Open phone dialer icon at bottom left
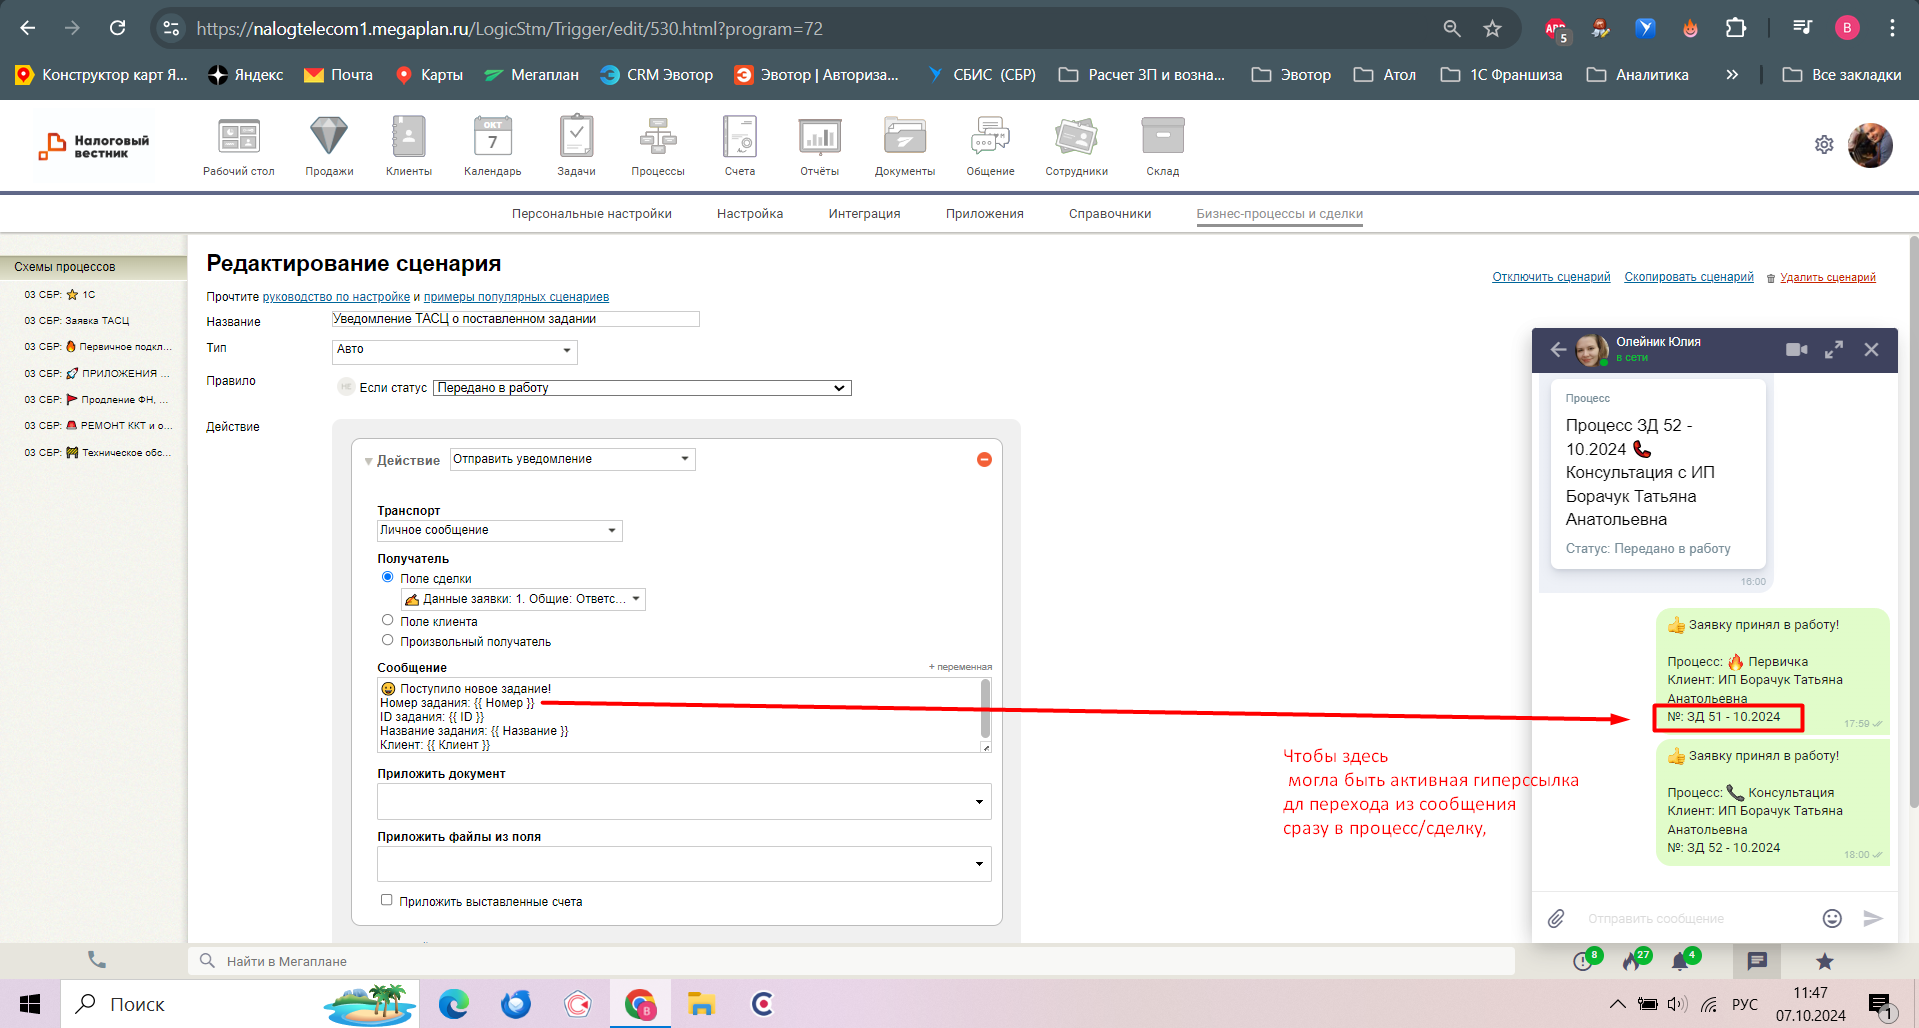This screenshot has height=1028, width=1919. point(96,960)
